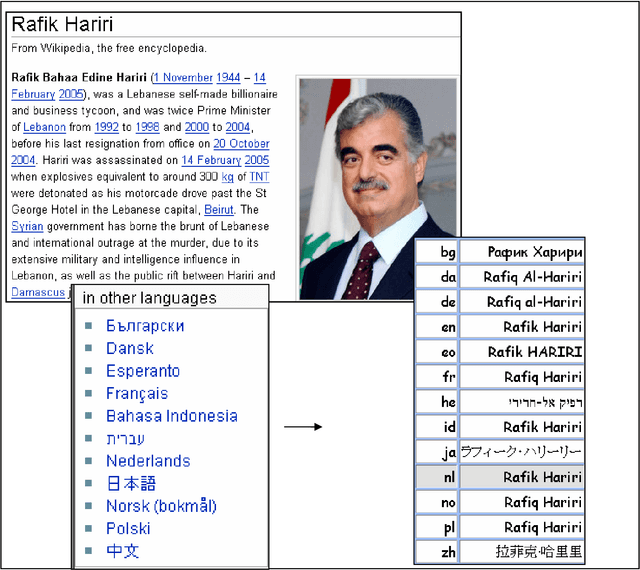Open the עברית language version
Image resolution: width=640 pixels, height=570 pixels.
tap(125, 439)
